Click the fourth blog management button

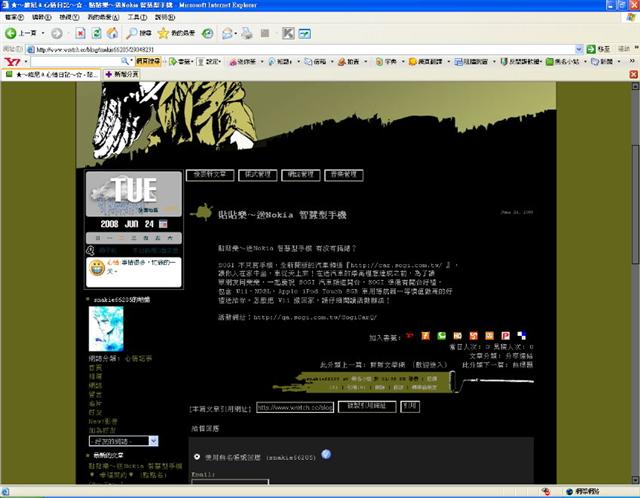344,175
